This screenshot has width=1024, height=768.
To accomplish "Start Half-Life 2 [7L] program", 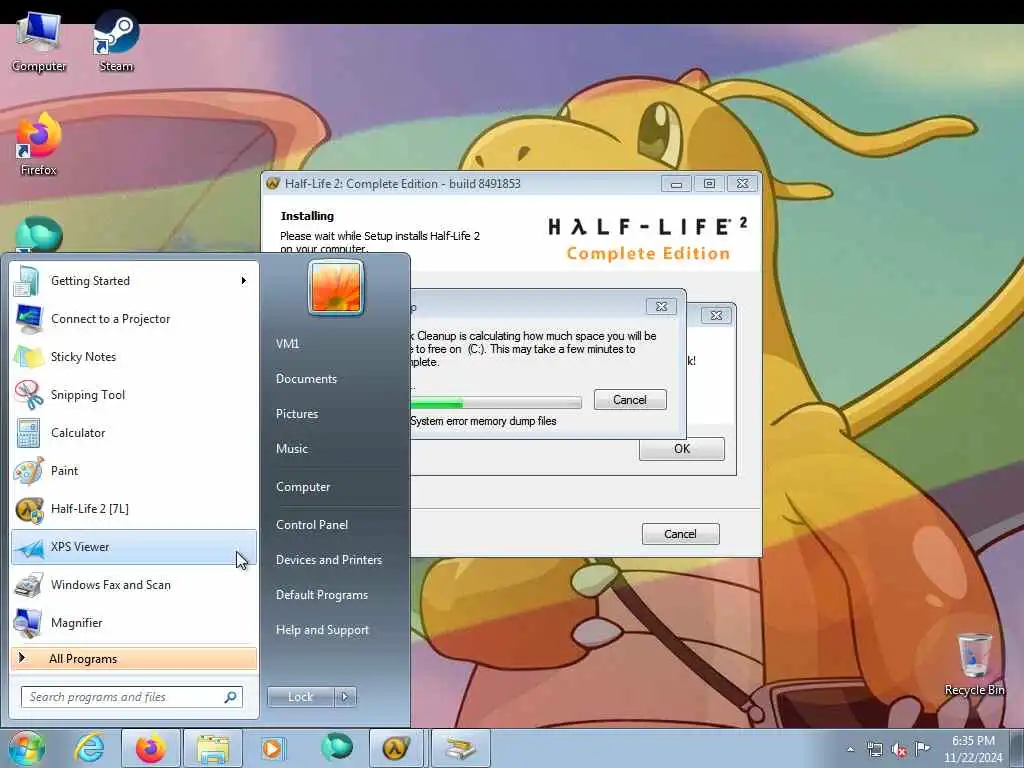I will pos(134,509).
